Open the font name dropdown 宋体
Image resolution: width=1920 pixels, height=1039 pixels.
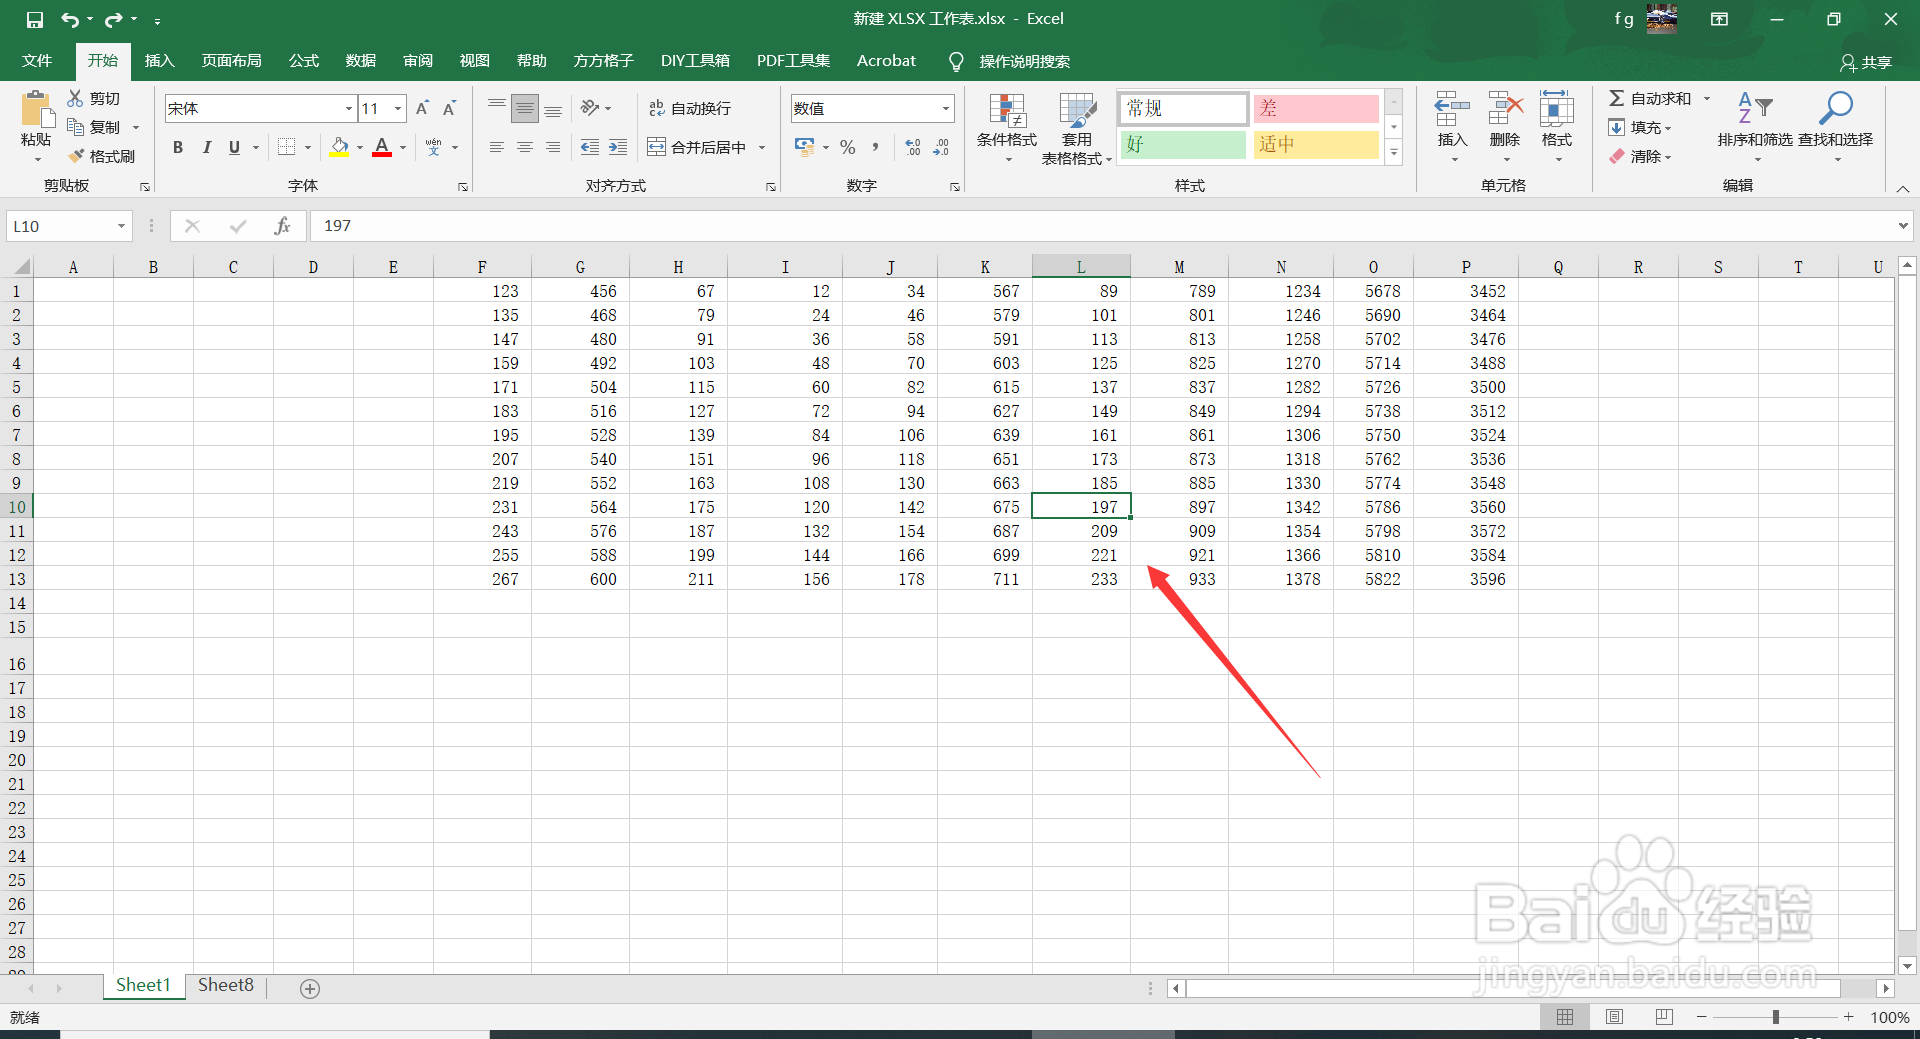coord(349,108)
